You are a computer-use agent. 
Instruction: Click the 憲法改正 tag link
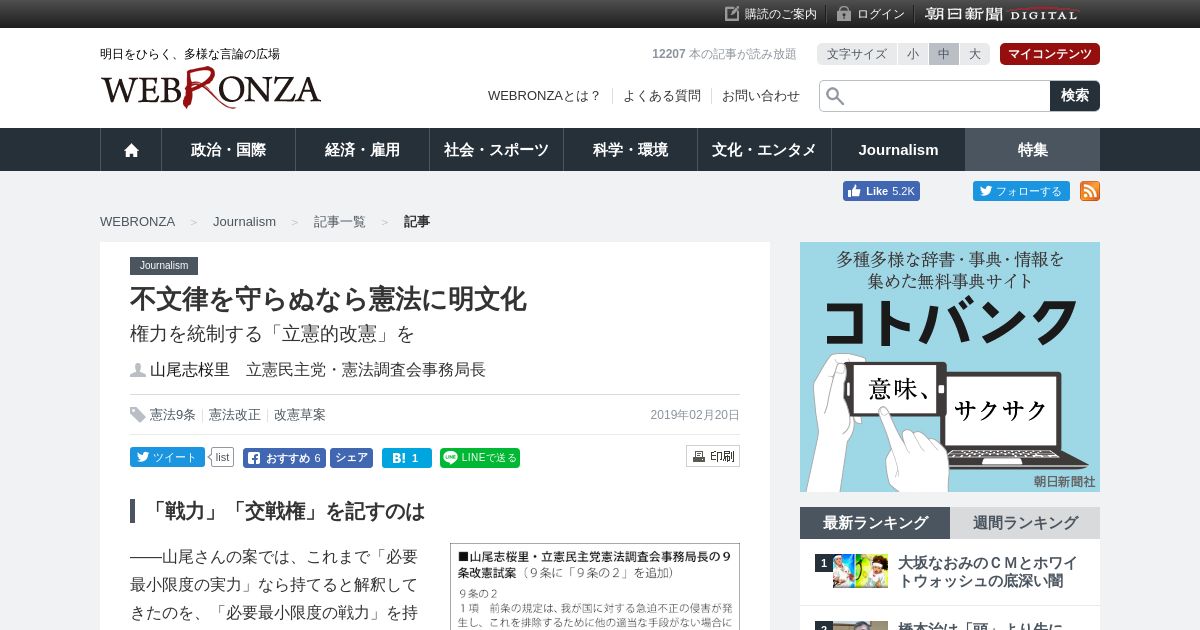(235, 415)
